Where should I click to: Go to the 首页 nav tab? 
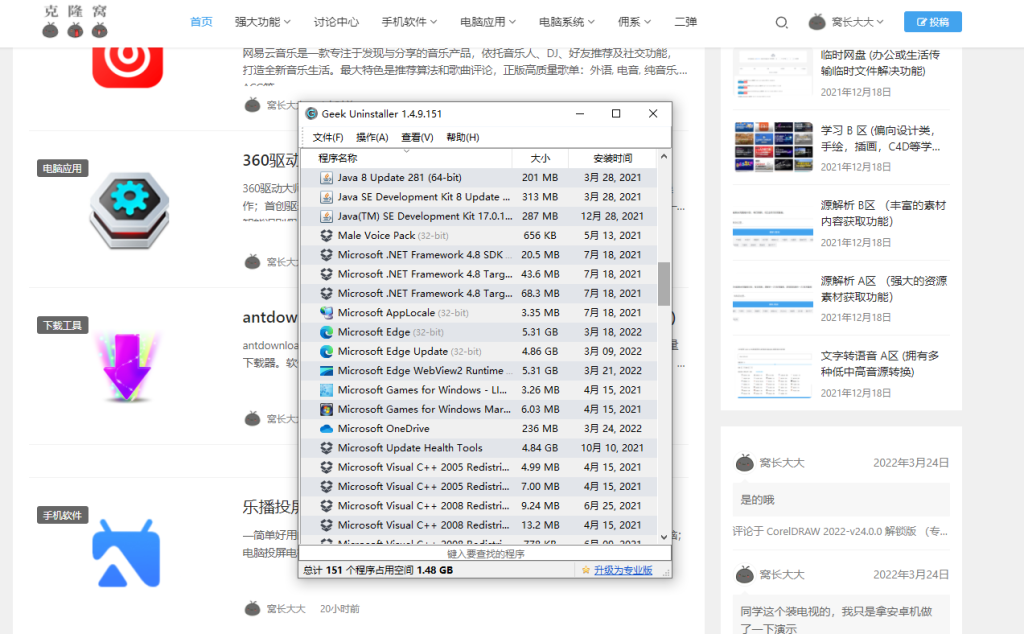click(x=201, y=22)
